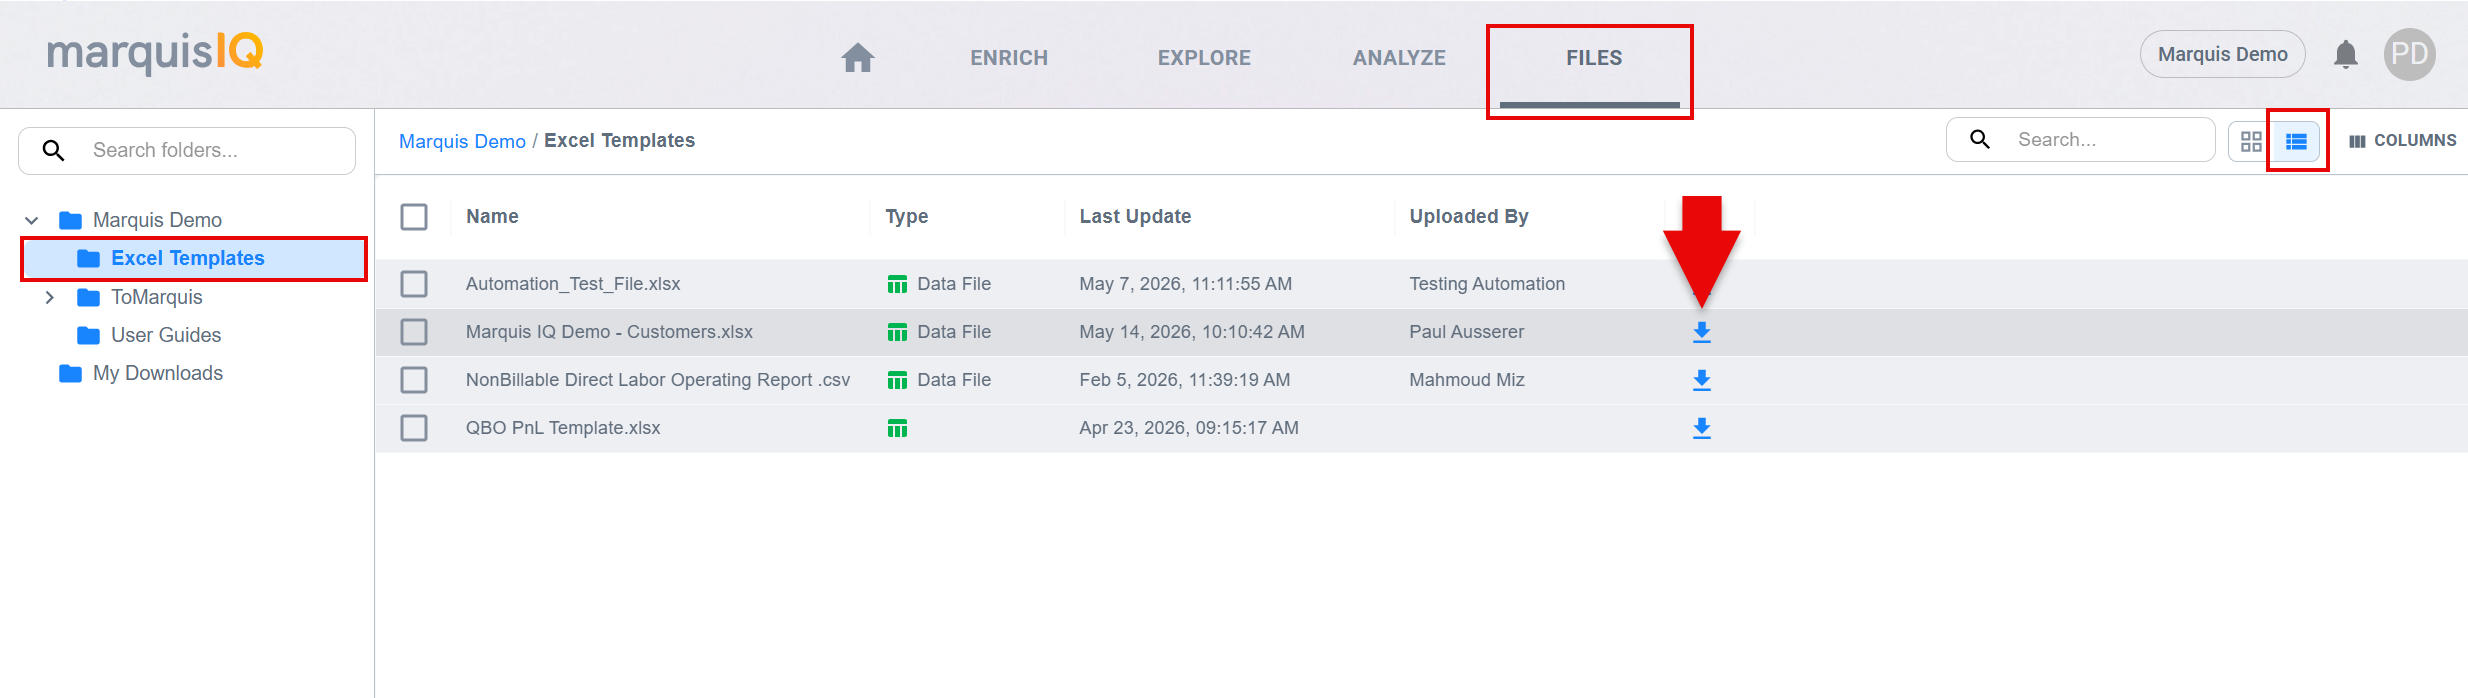Click the Feb 5, 2026 date cell
This screenshot has height=698, width=2468.
tap(1185, 380)
